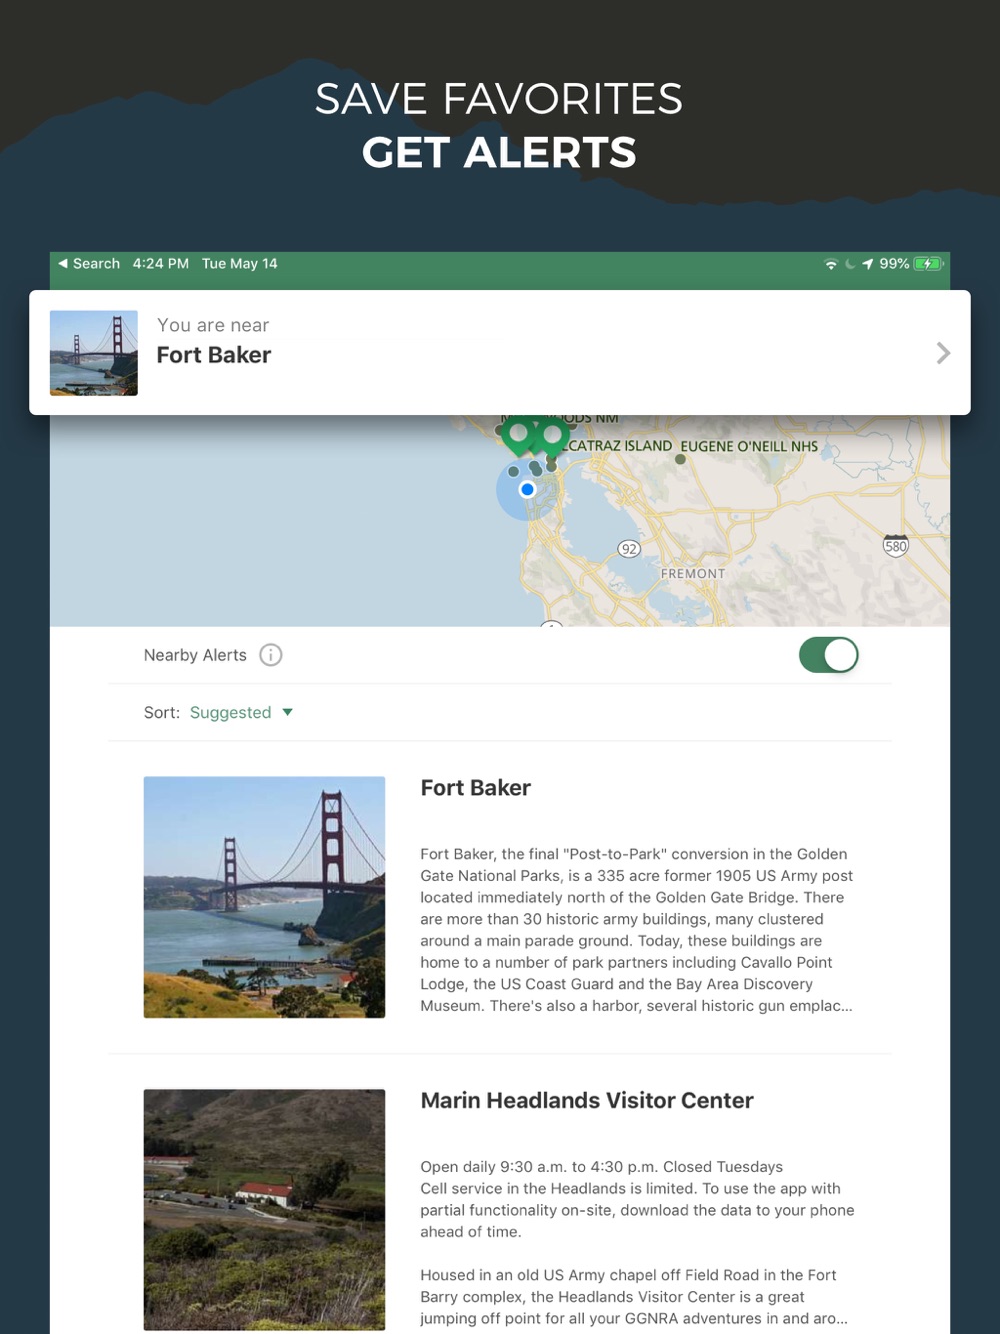Open Marin Headlands Visitor Center title

click(587, 1100)
